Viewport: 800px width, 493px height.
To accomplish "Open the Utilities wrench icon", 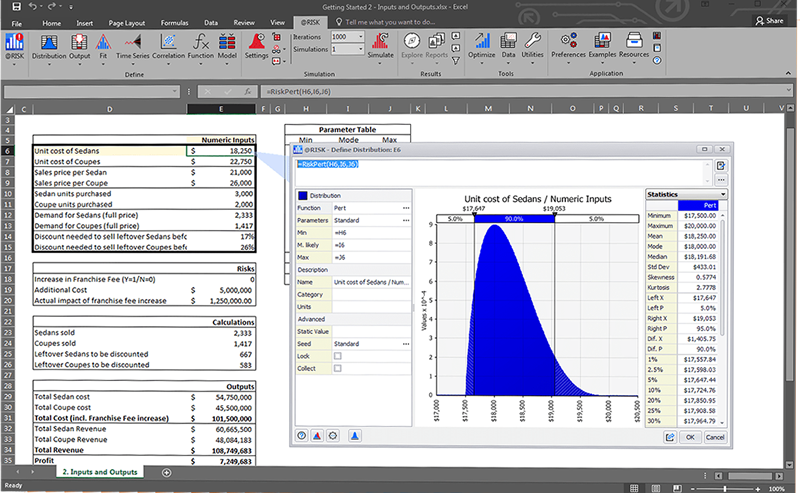I will 532,46.
